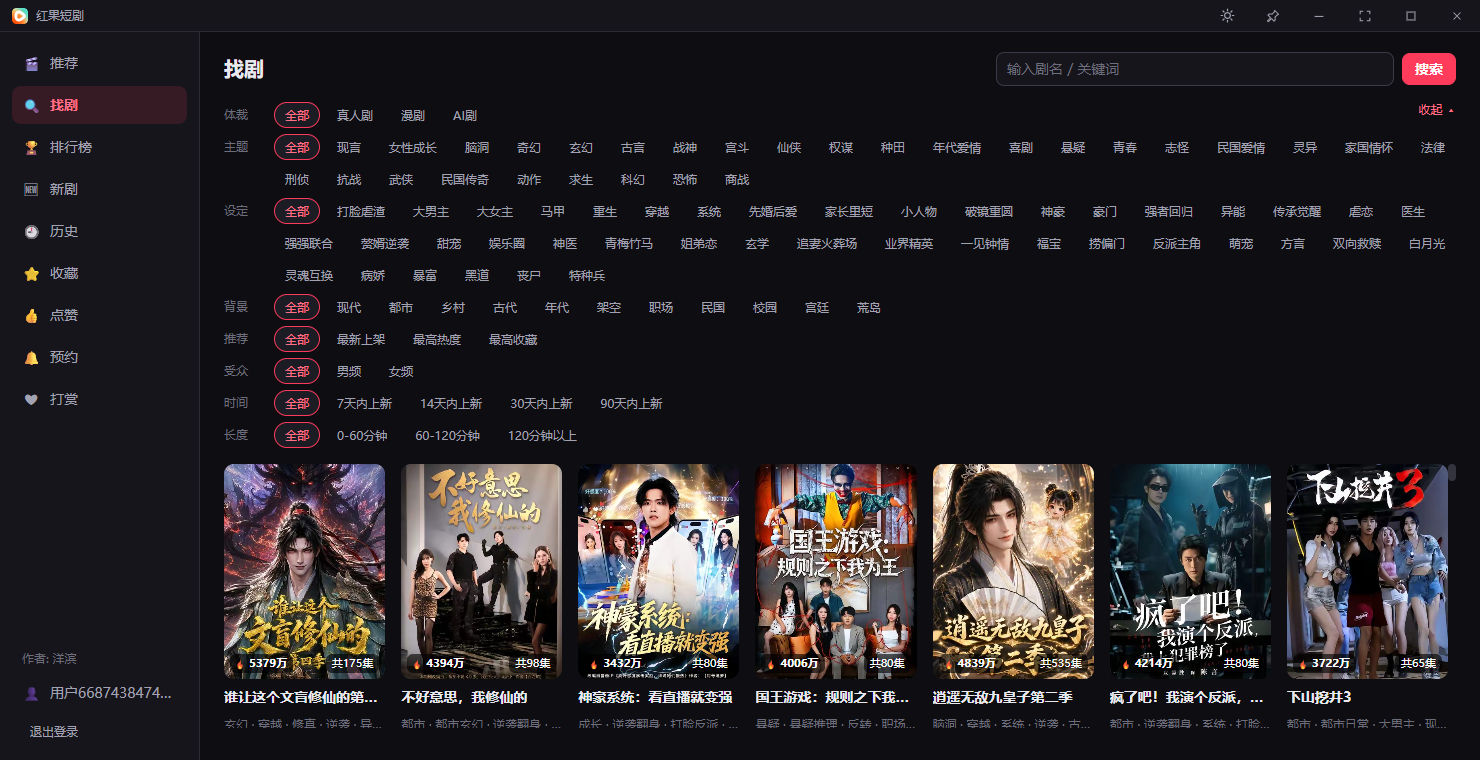Screen dimensions: 1480x760
Task: Go to 历史 menu item
Action: point(99,231)
